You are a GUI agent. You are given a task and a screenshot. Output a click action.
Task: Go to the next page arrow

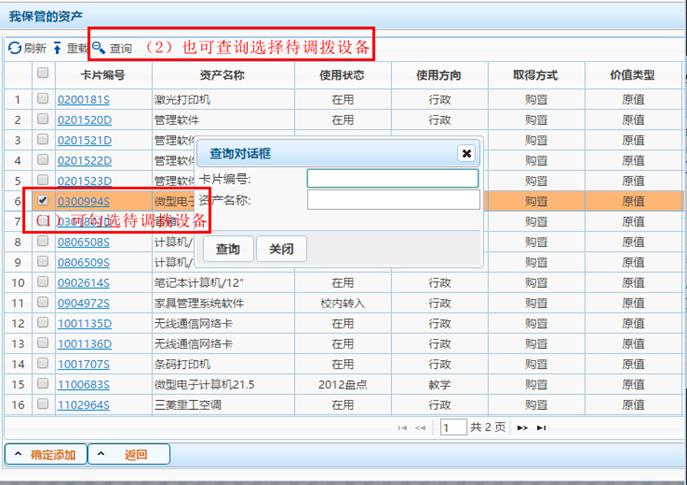(522, 428)
